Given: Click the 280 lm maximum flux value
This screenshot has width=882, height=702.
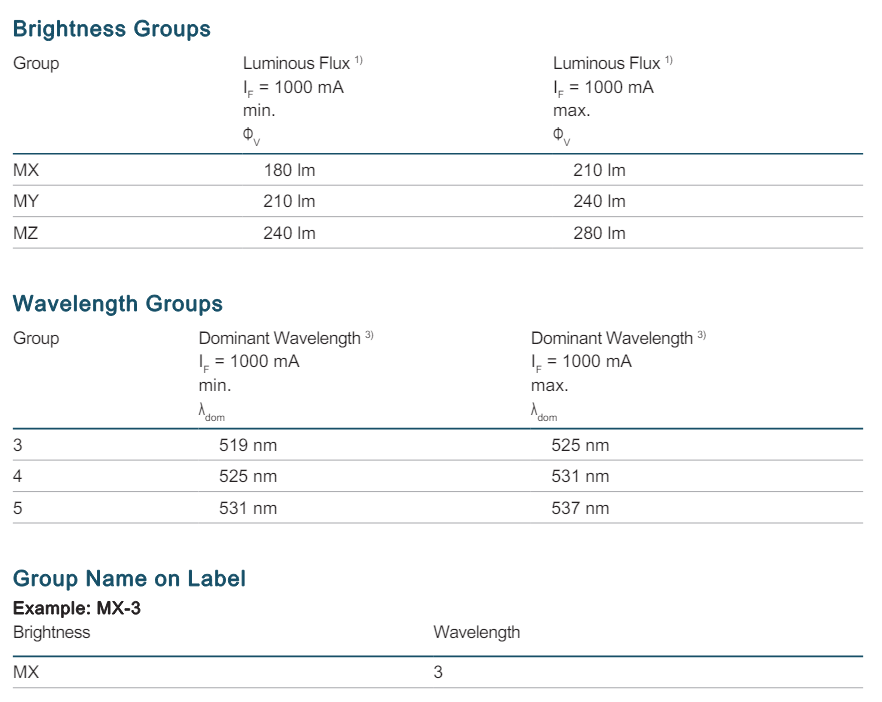Looking at the screenshot, I should point(599,234).
